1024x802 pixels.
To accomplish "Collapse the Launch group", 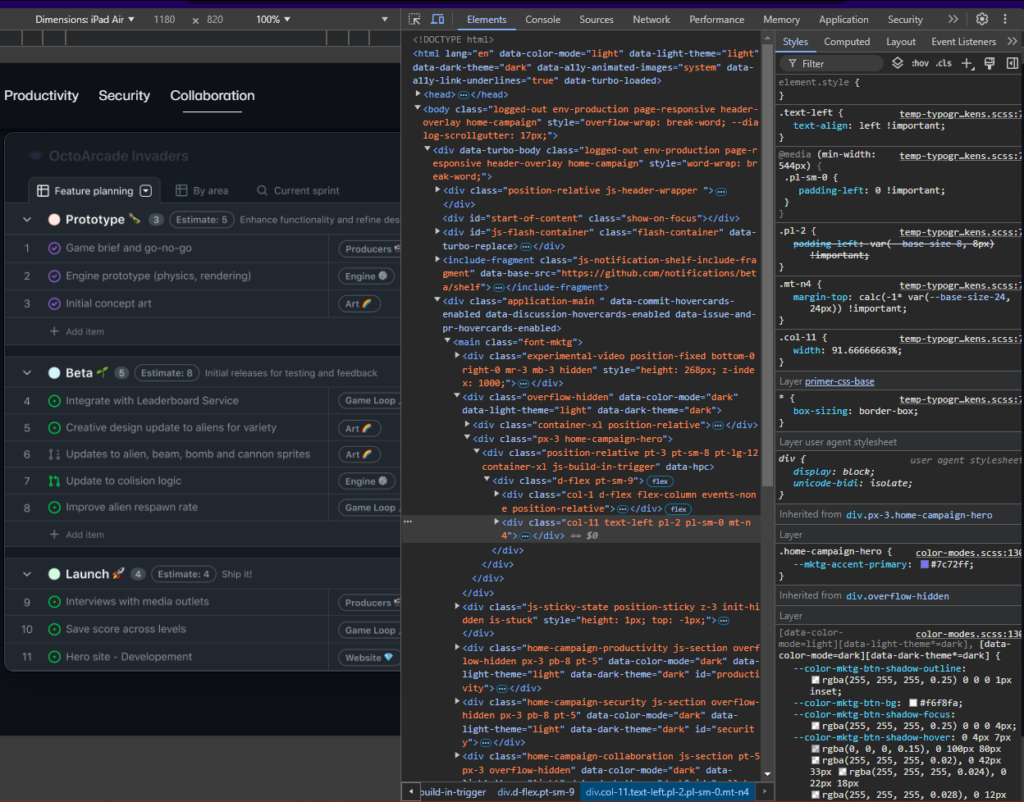I will pyautogui.click(x=27, y=574).
